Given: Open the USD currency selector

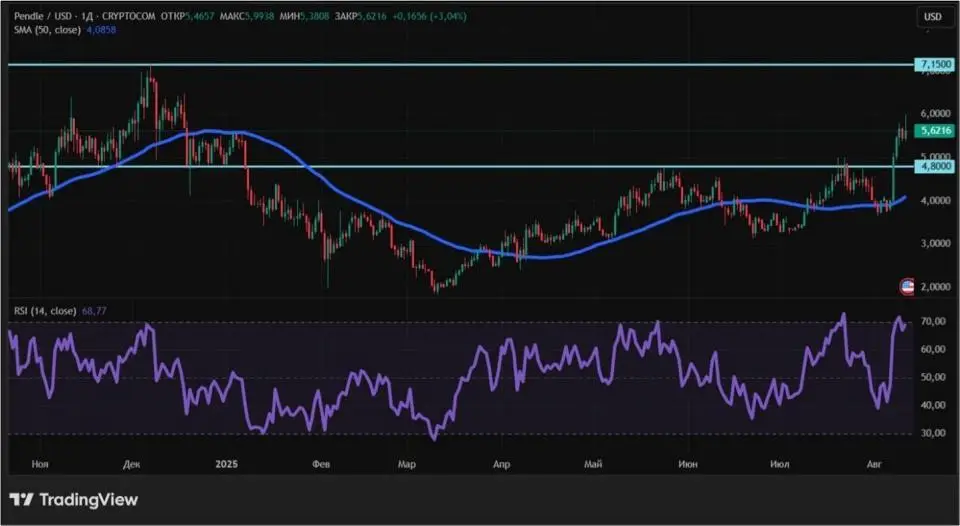Looking at the screenshot, I should coord(932,17).
